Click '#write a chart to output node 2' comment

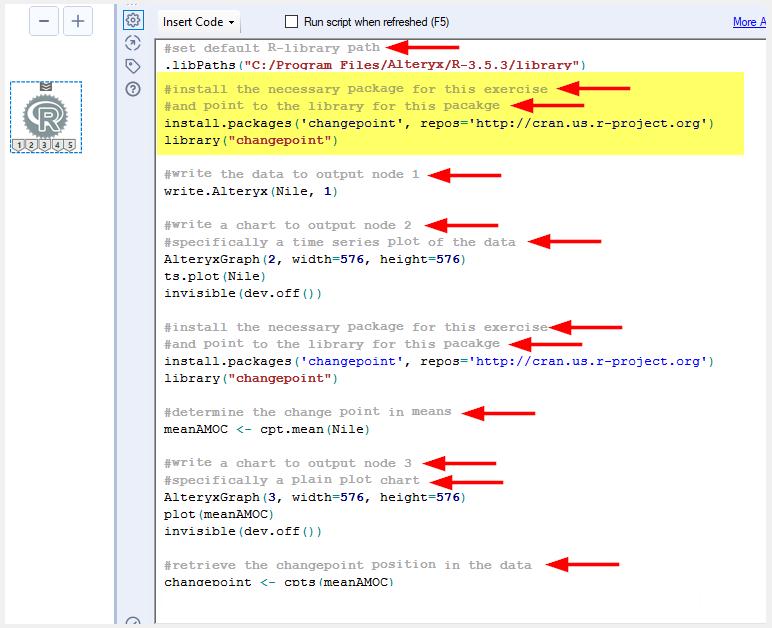[x=288, y=225]
